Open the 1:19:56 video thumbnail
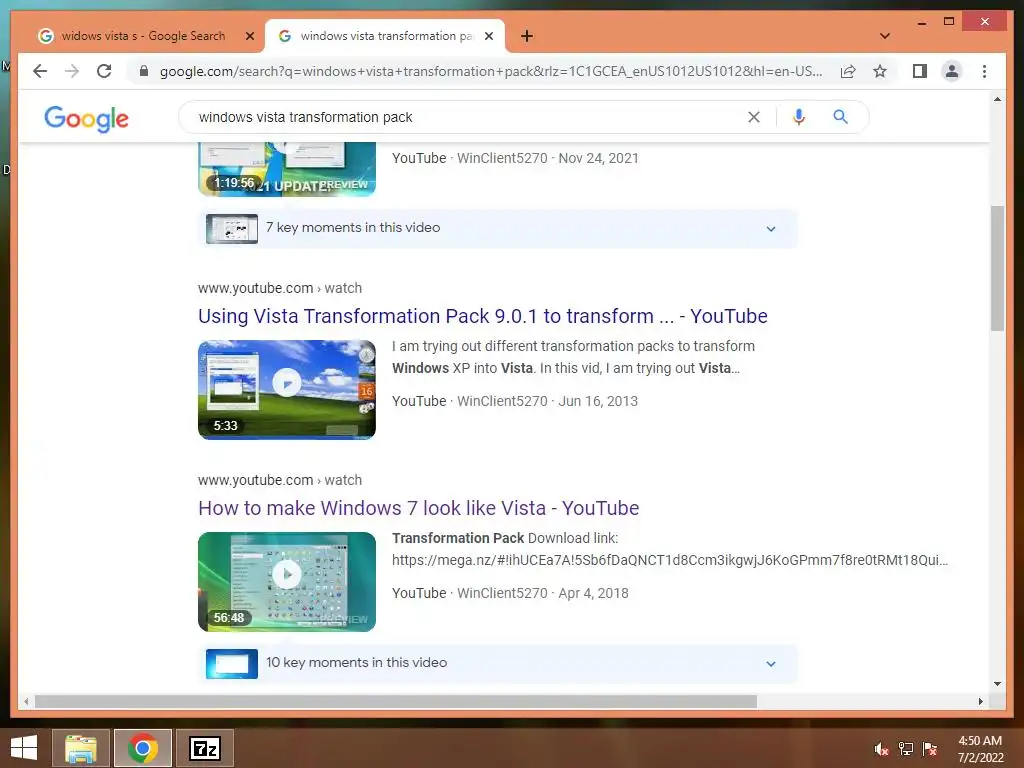Image resolution: width=1024 pixels, height=768 pixels. 287,170
